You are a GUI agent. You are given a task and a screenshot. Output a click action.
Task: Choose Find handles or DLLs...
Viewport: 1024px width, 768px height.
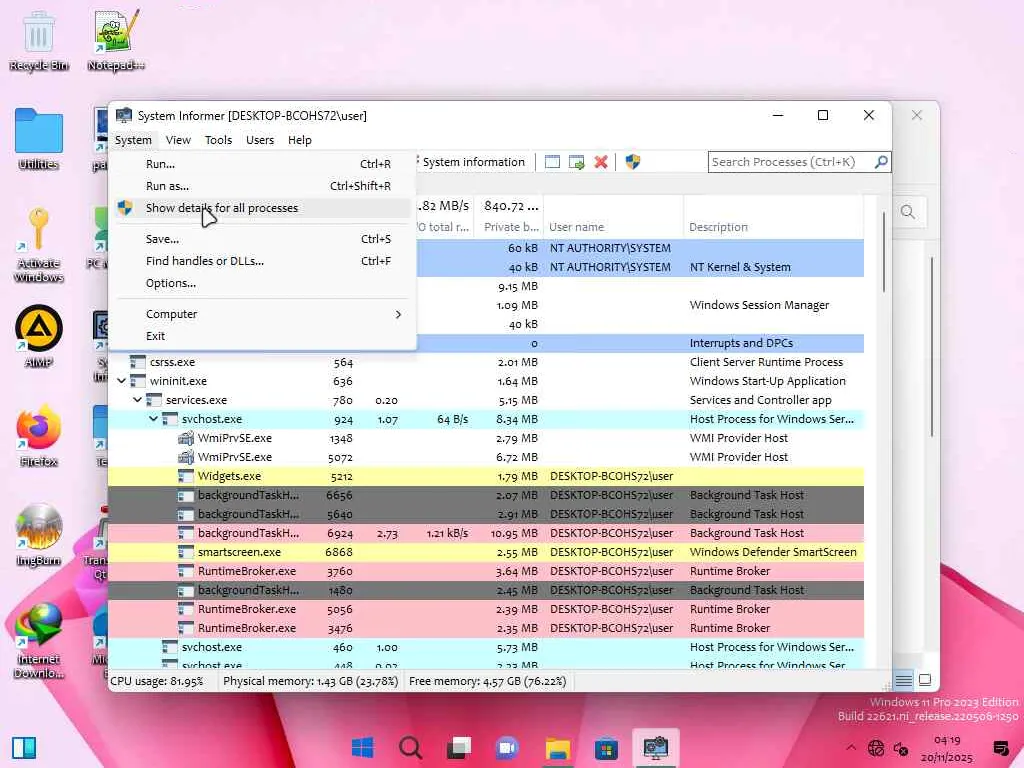[263, 261]
